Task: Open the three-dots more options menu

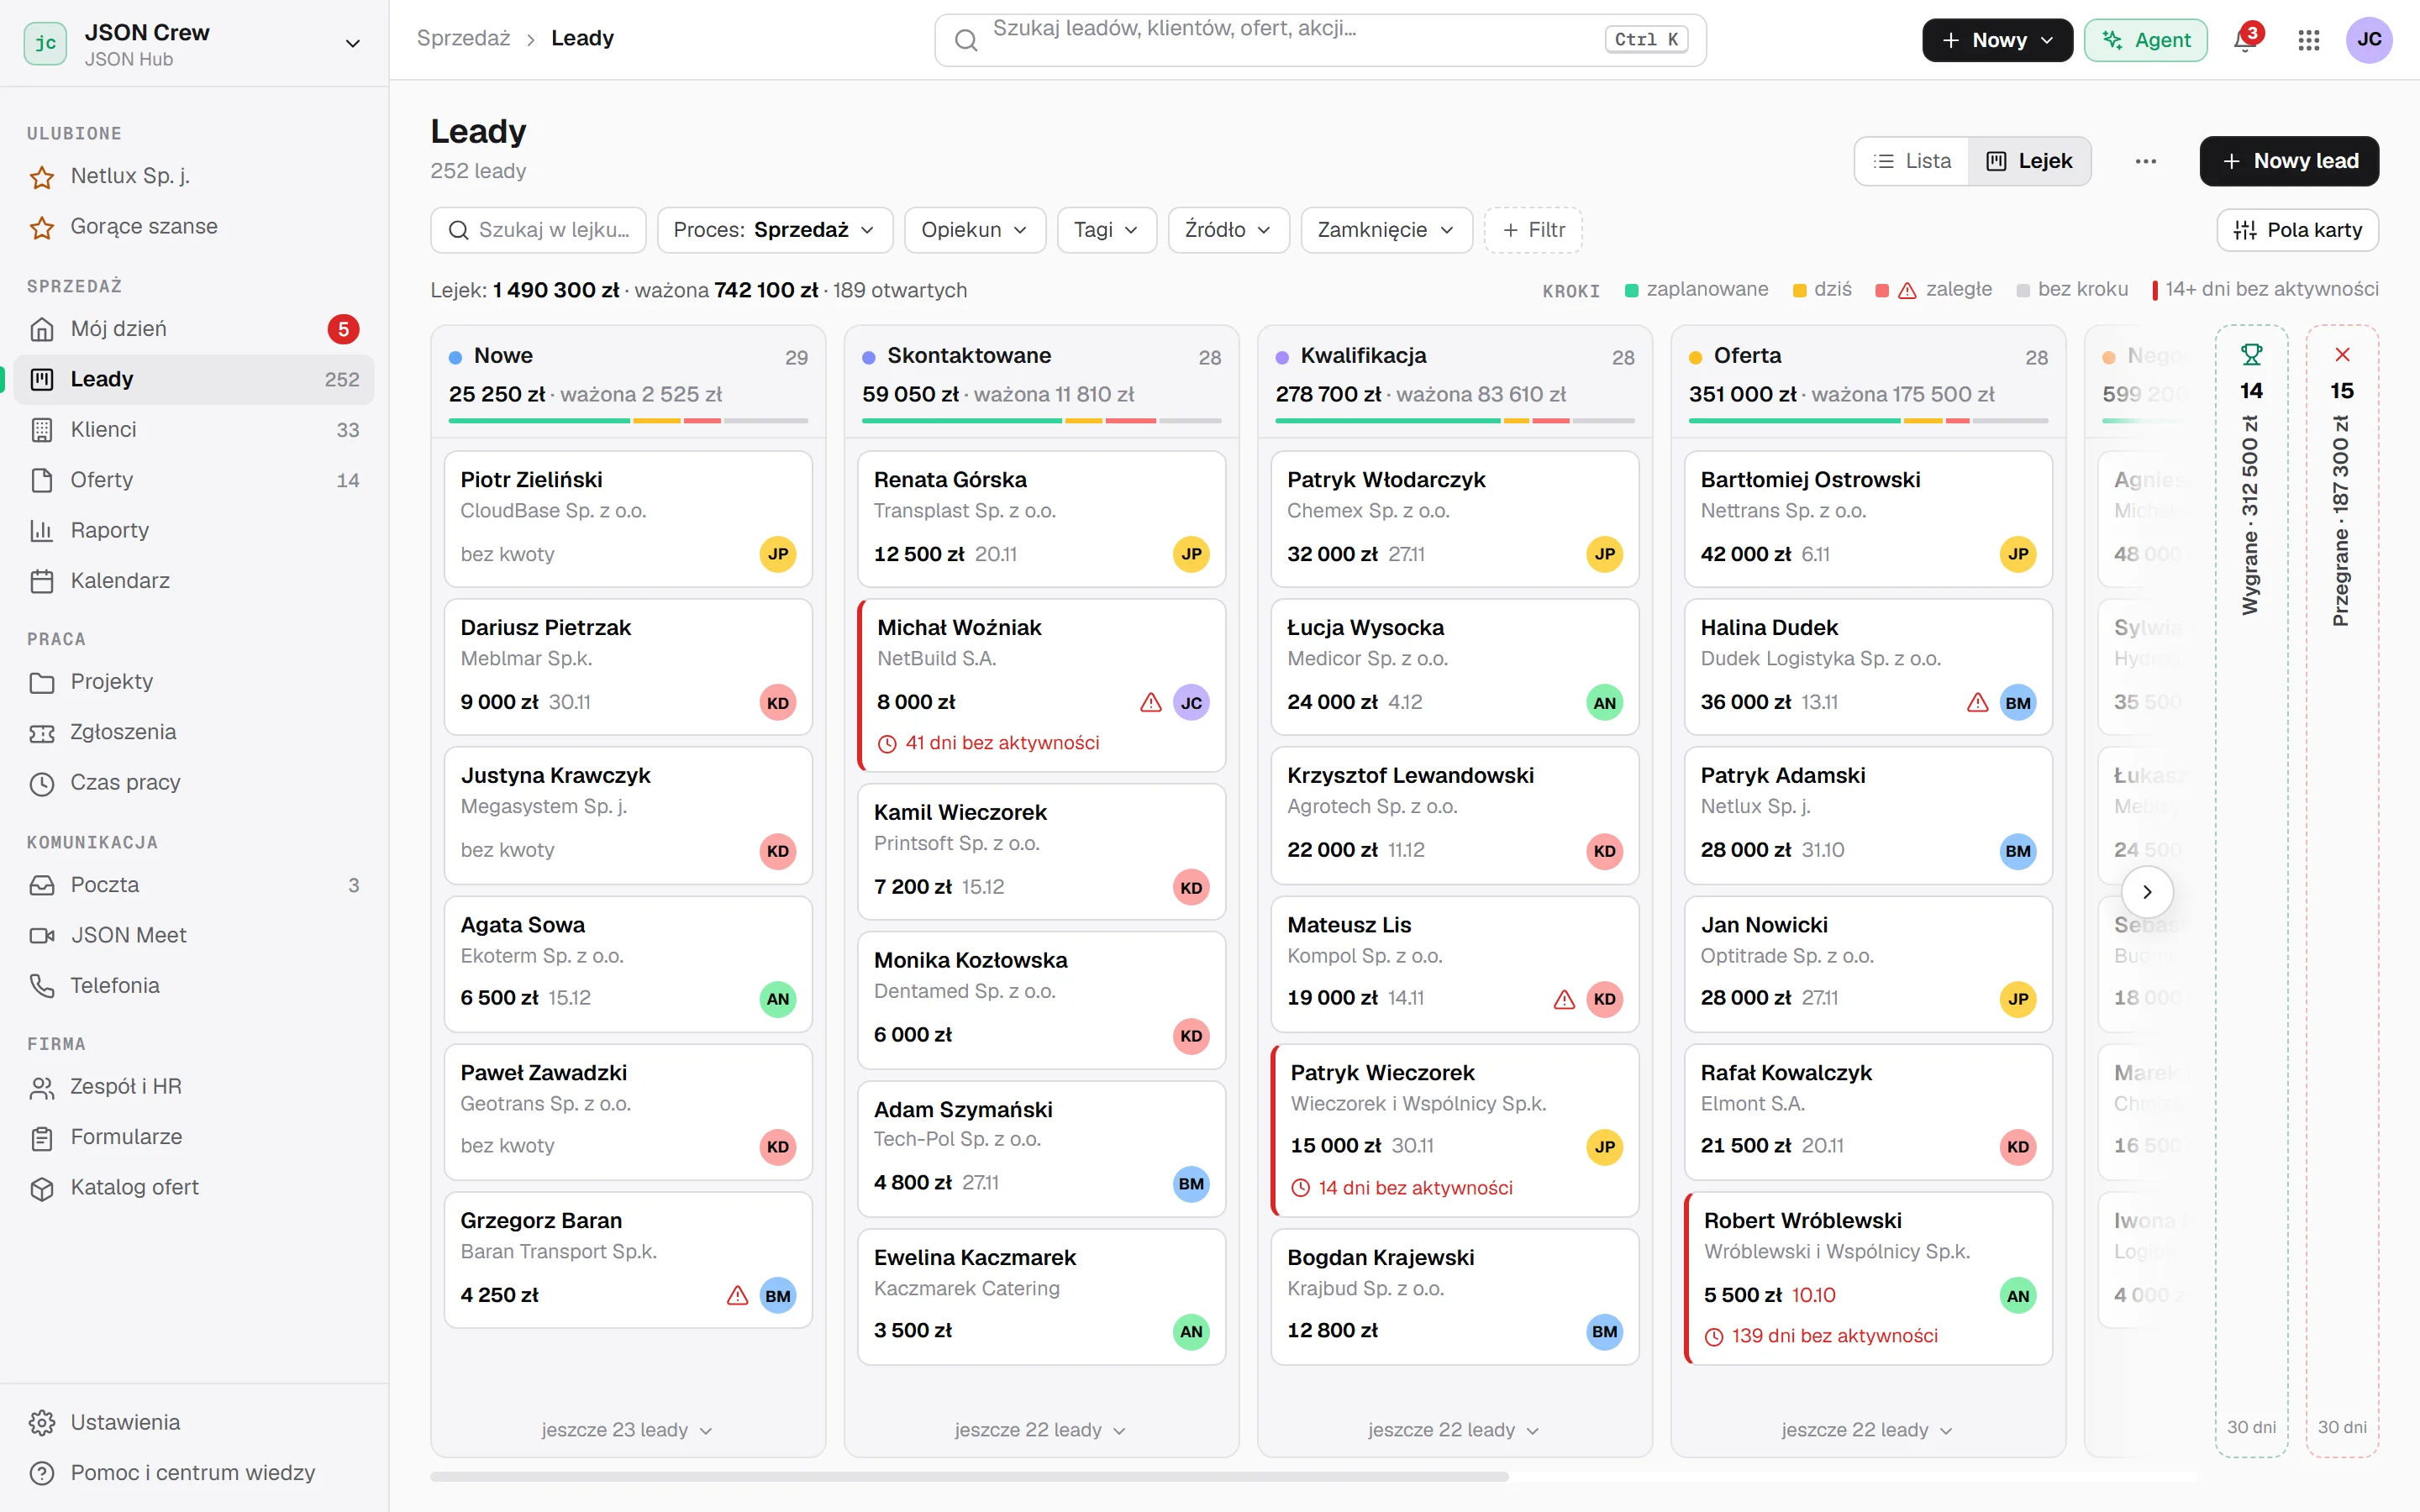Action: pos(2145,161)
